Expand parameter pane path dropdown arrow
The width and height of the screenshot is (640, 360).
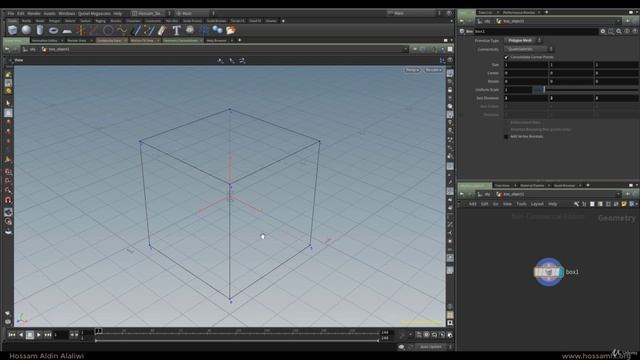click(618, 21)
